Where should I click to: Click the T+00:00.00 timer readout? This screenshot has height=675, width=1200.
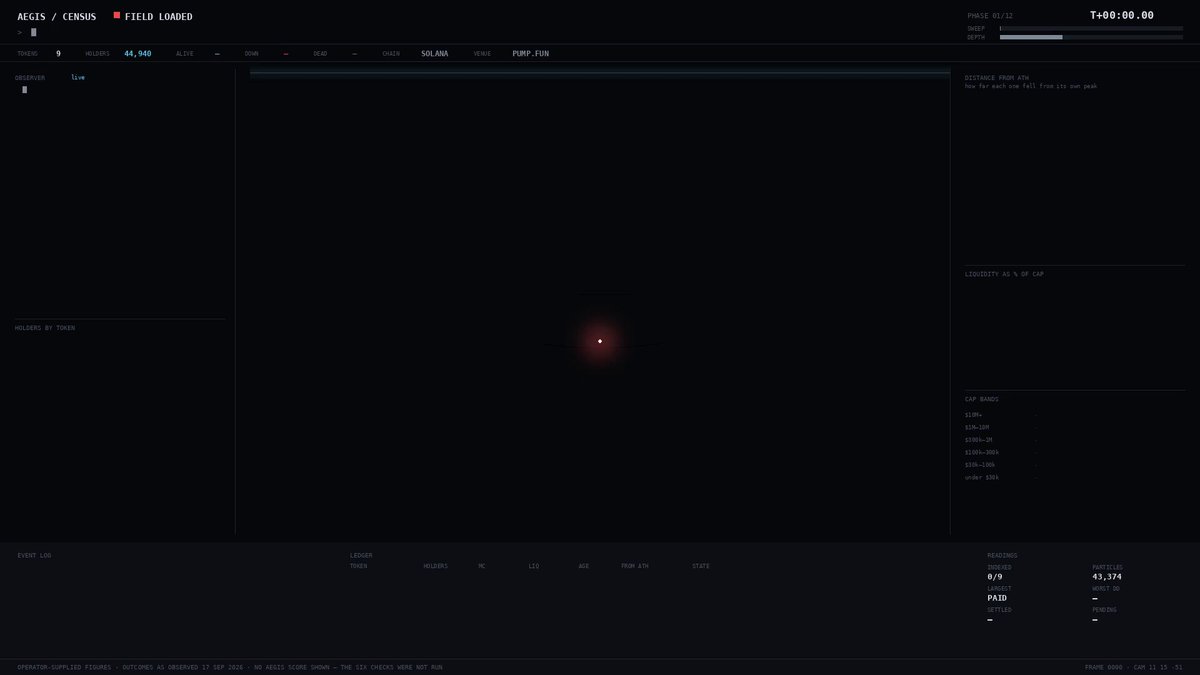pyautogui.click(x=1122, y=15)
